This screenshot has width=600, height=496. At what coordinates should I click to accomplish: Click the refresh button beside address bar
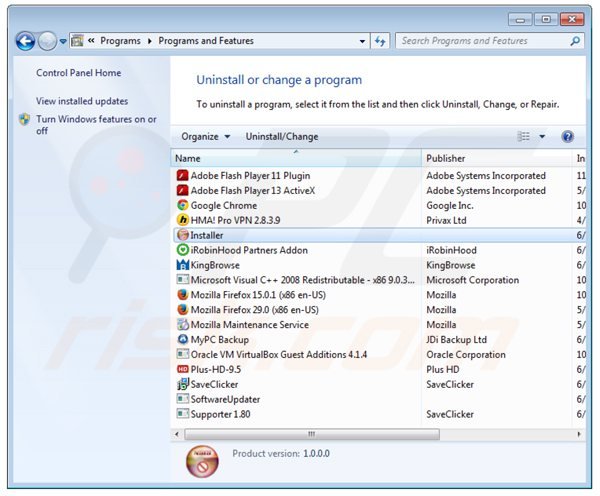pos(380,42)
